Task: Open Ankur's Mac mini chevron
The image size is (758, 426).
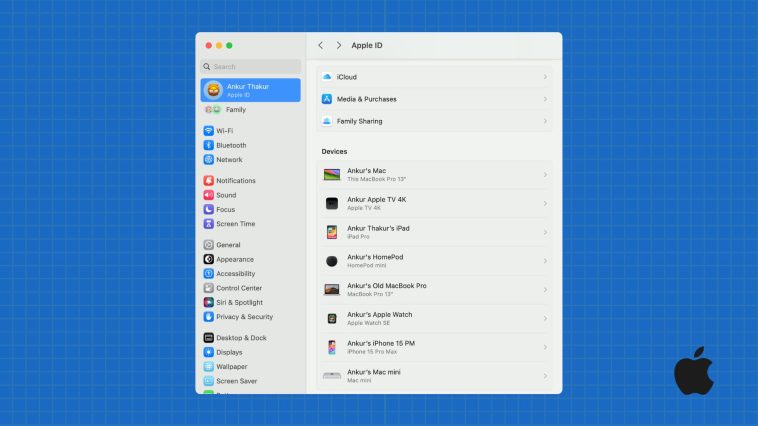Action: click(545, 376)
